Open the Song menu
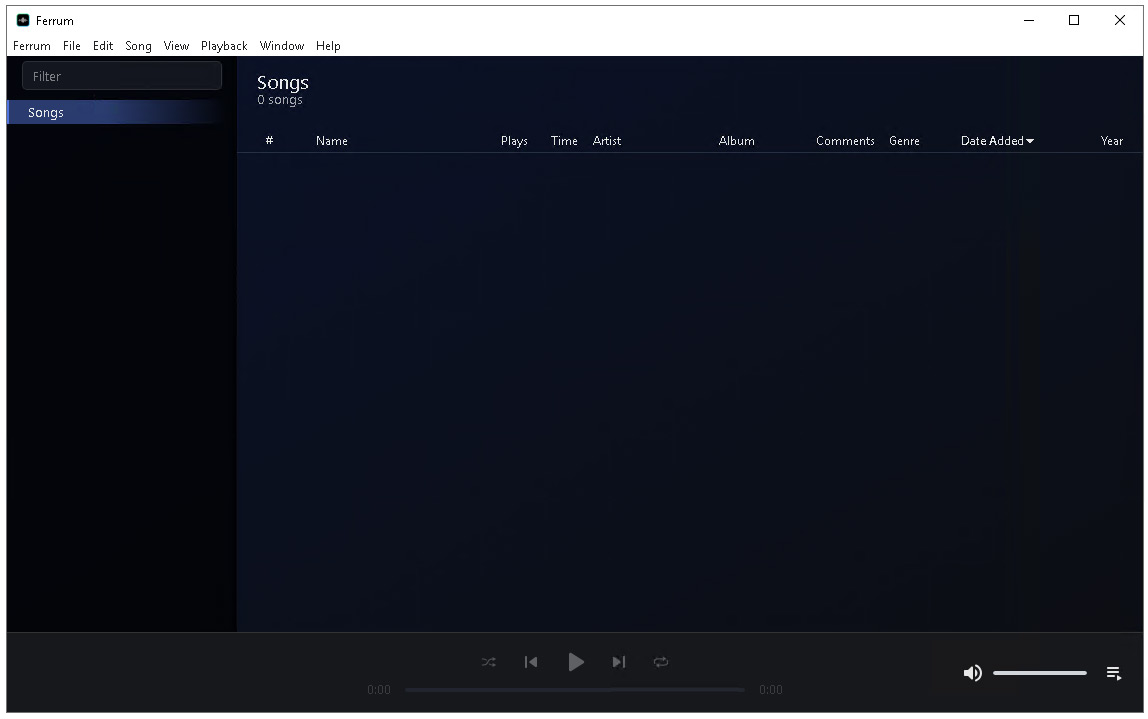1148x719 pixels. pyautogui.click(x=138, y=45)
